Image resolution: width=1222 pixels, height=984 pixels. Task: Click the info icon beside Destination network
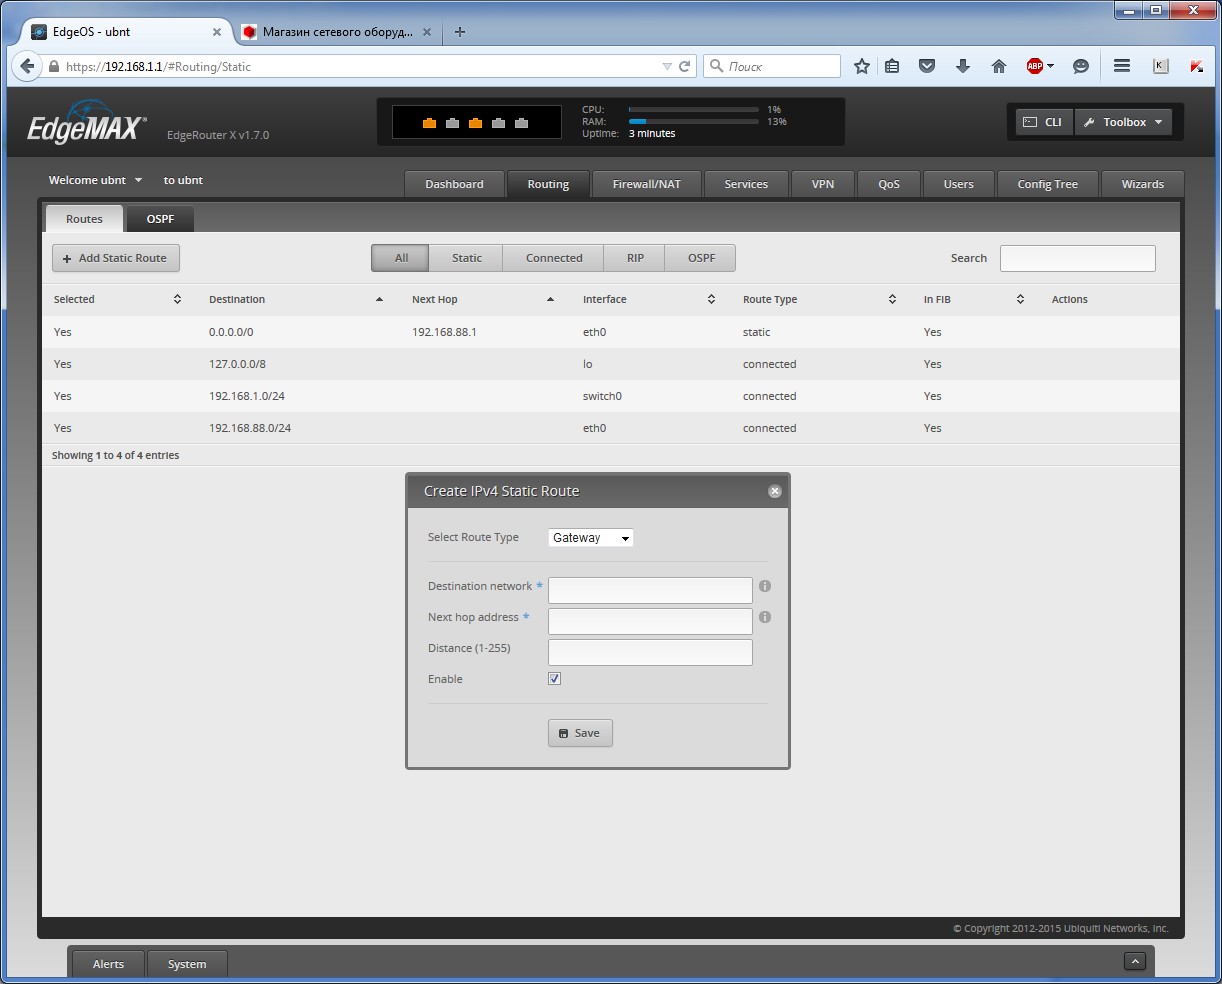[x=765, y=586]
